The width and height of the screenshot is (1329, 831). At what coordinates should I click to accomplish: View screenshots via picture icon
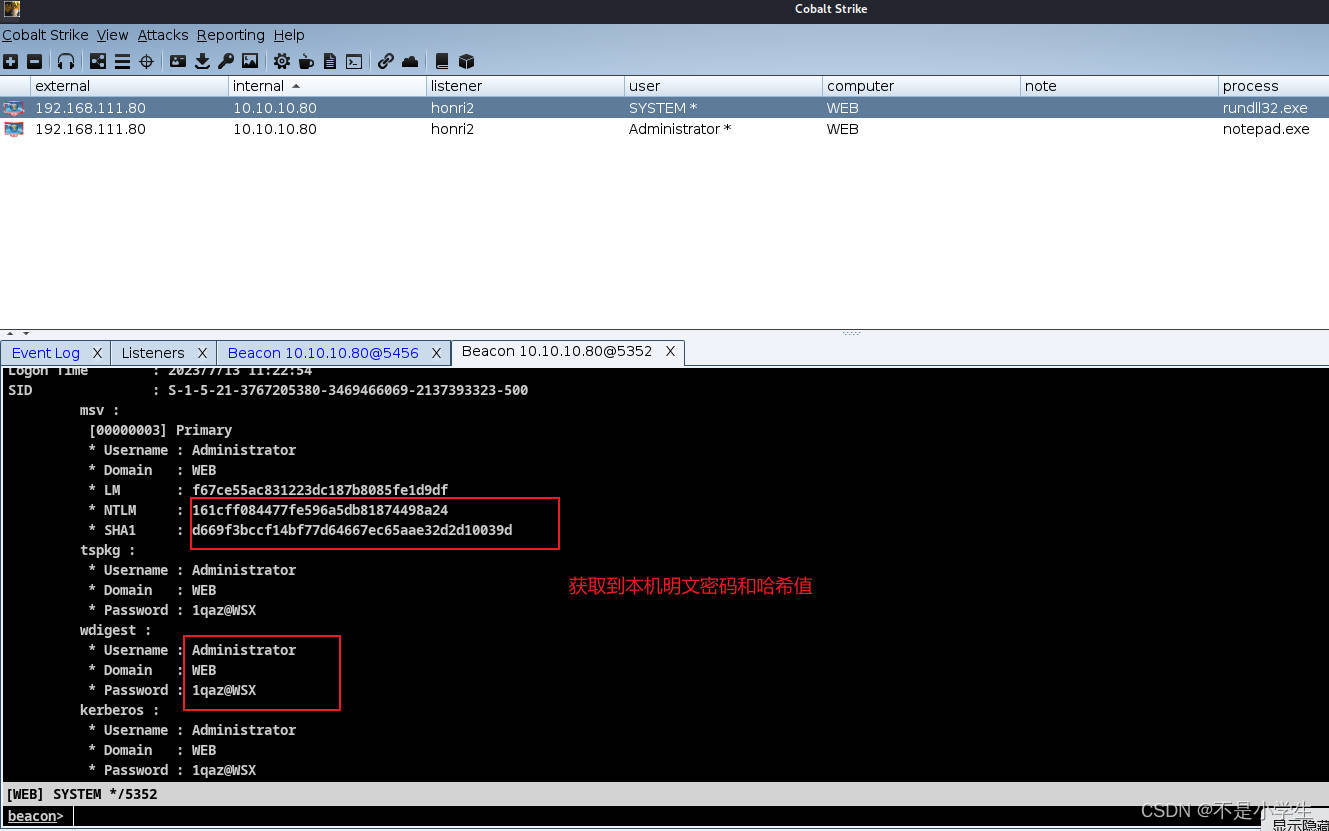(250, 61)
